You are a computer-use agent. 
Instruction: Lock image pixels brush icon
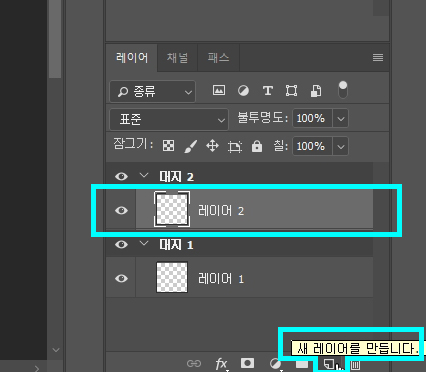190,146
